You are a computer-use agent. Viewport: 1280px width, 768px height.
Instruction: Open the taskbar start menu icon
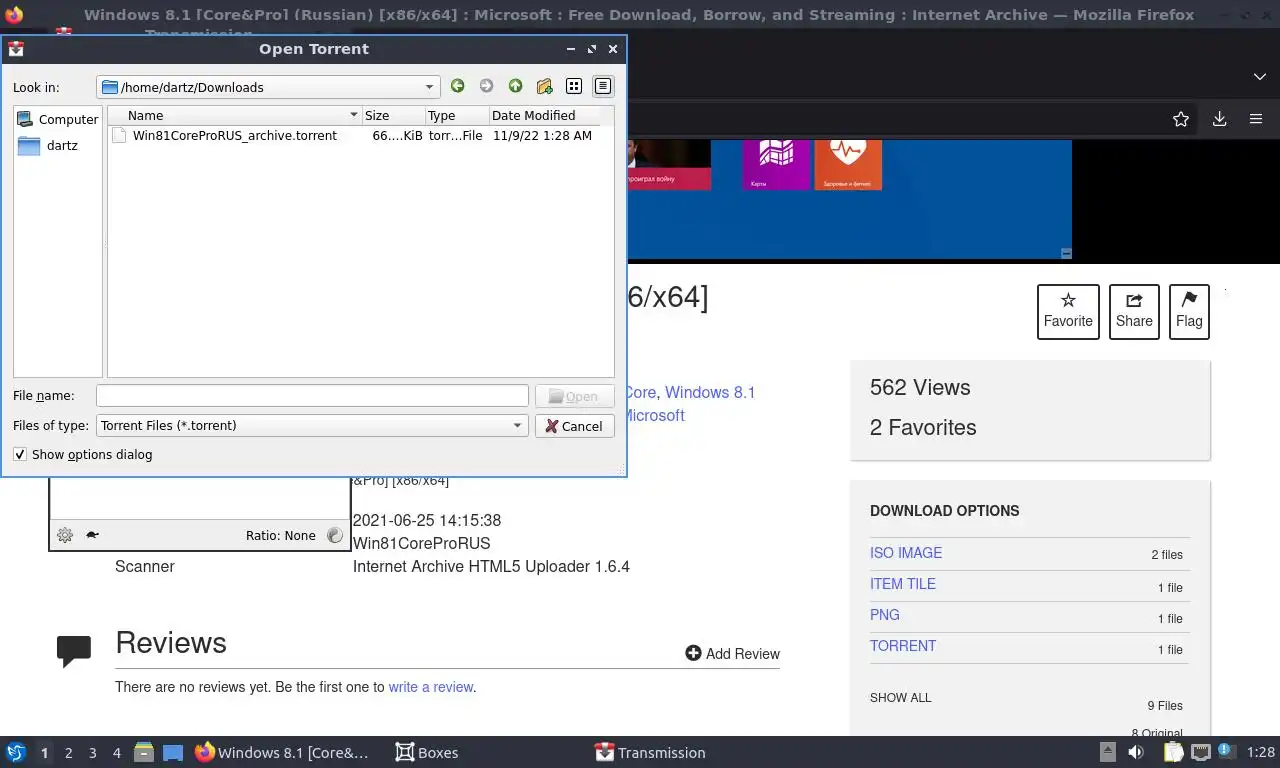click(x=16, y=752)
